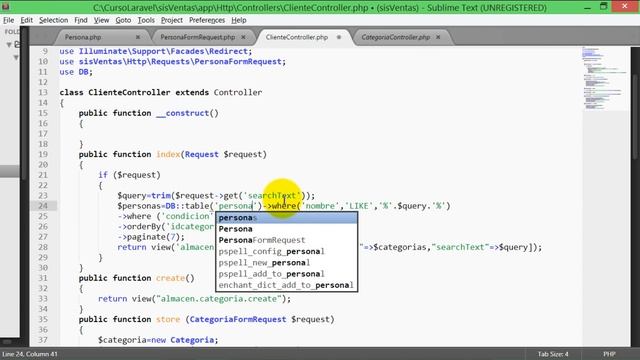
Task: Open the Preferences menu
Action: click(207, 20)
